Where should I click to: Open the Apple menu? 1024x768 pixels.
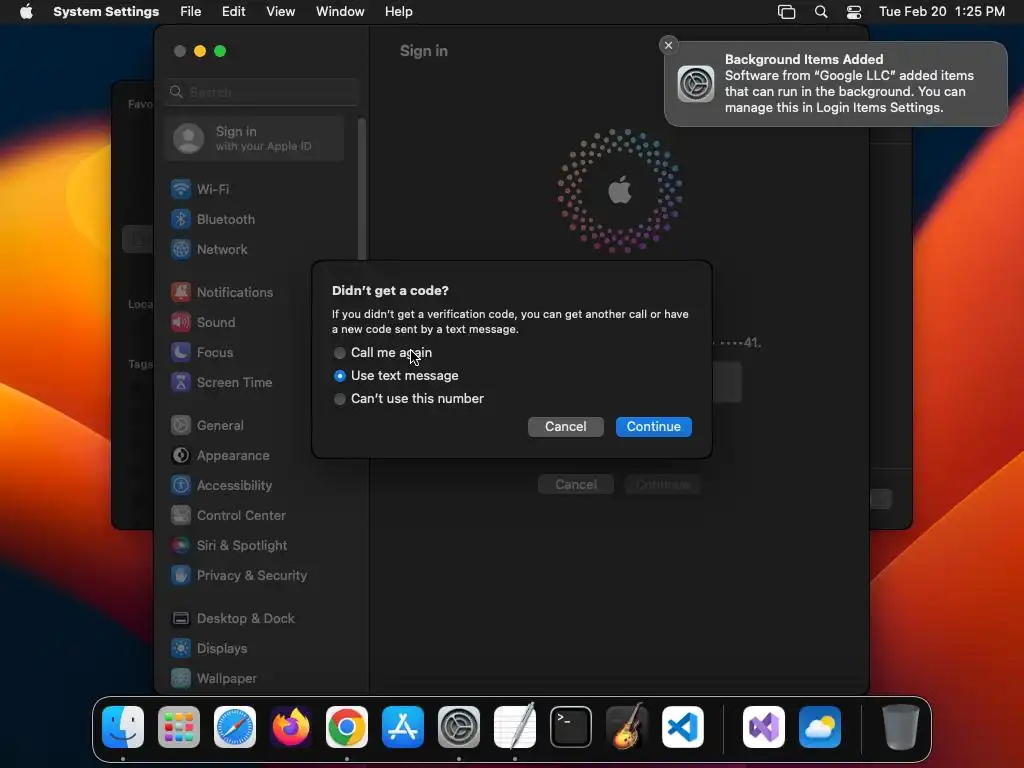tap(26, 12)
